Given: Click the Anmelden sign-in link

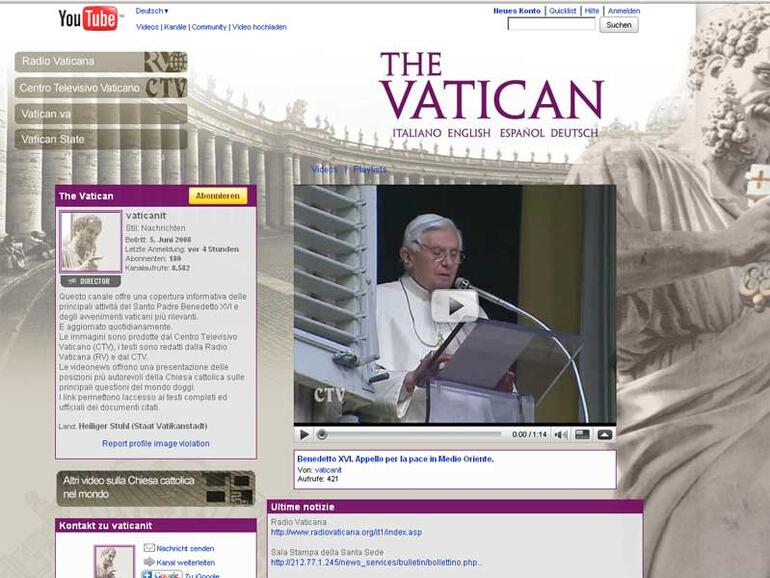Looking at the screenshot, I should click(x=624, y=11).
